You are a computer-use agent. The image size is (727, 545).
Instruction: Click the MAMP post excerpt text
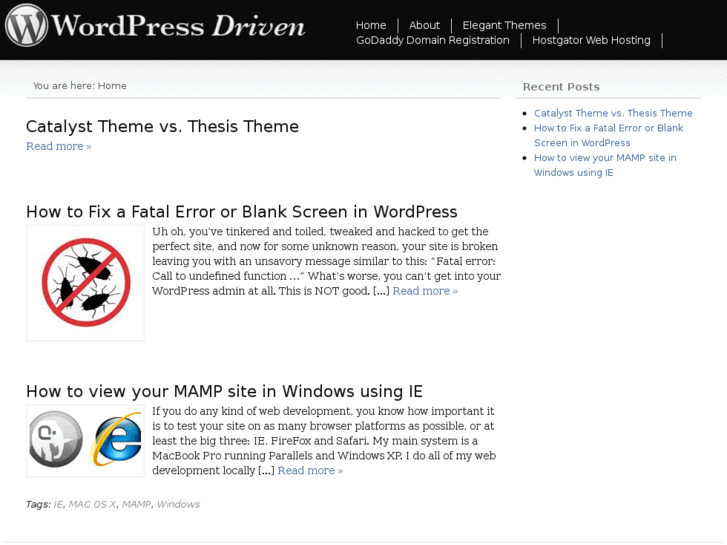(x=324, y=441)
